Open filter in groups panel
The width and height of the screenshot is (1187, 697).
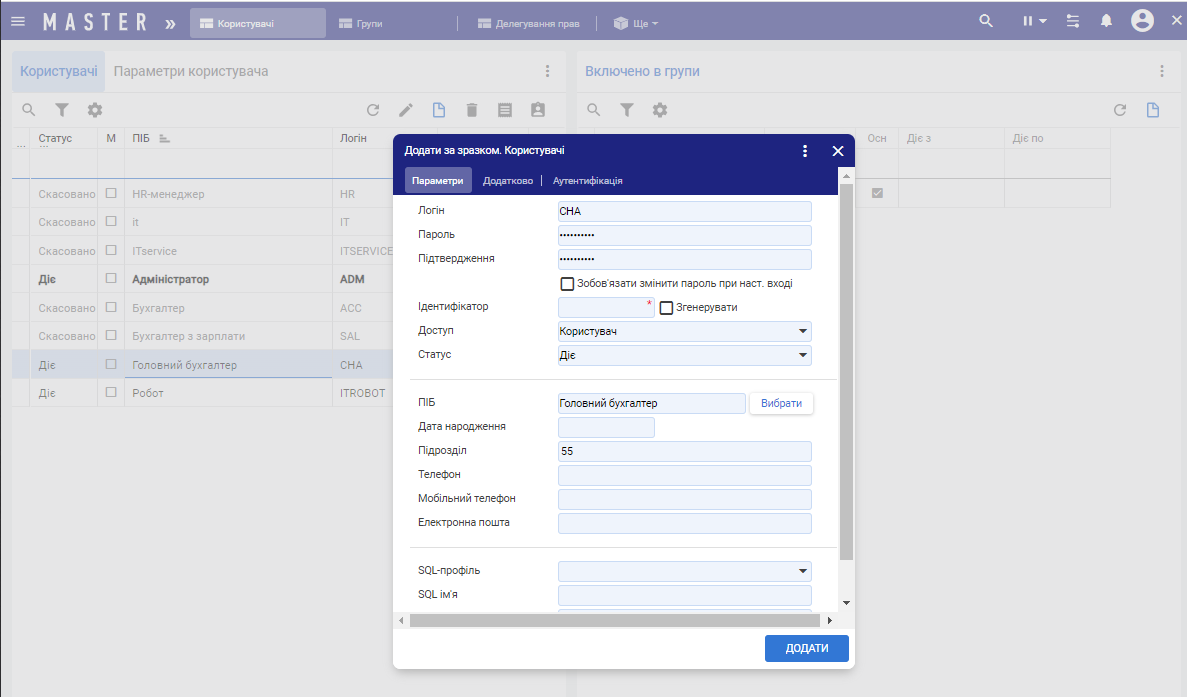click(x=627, y=110)
